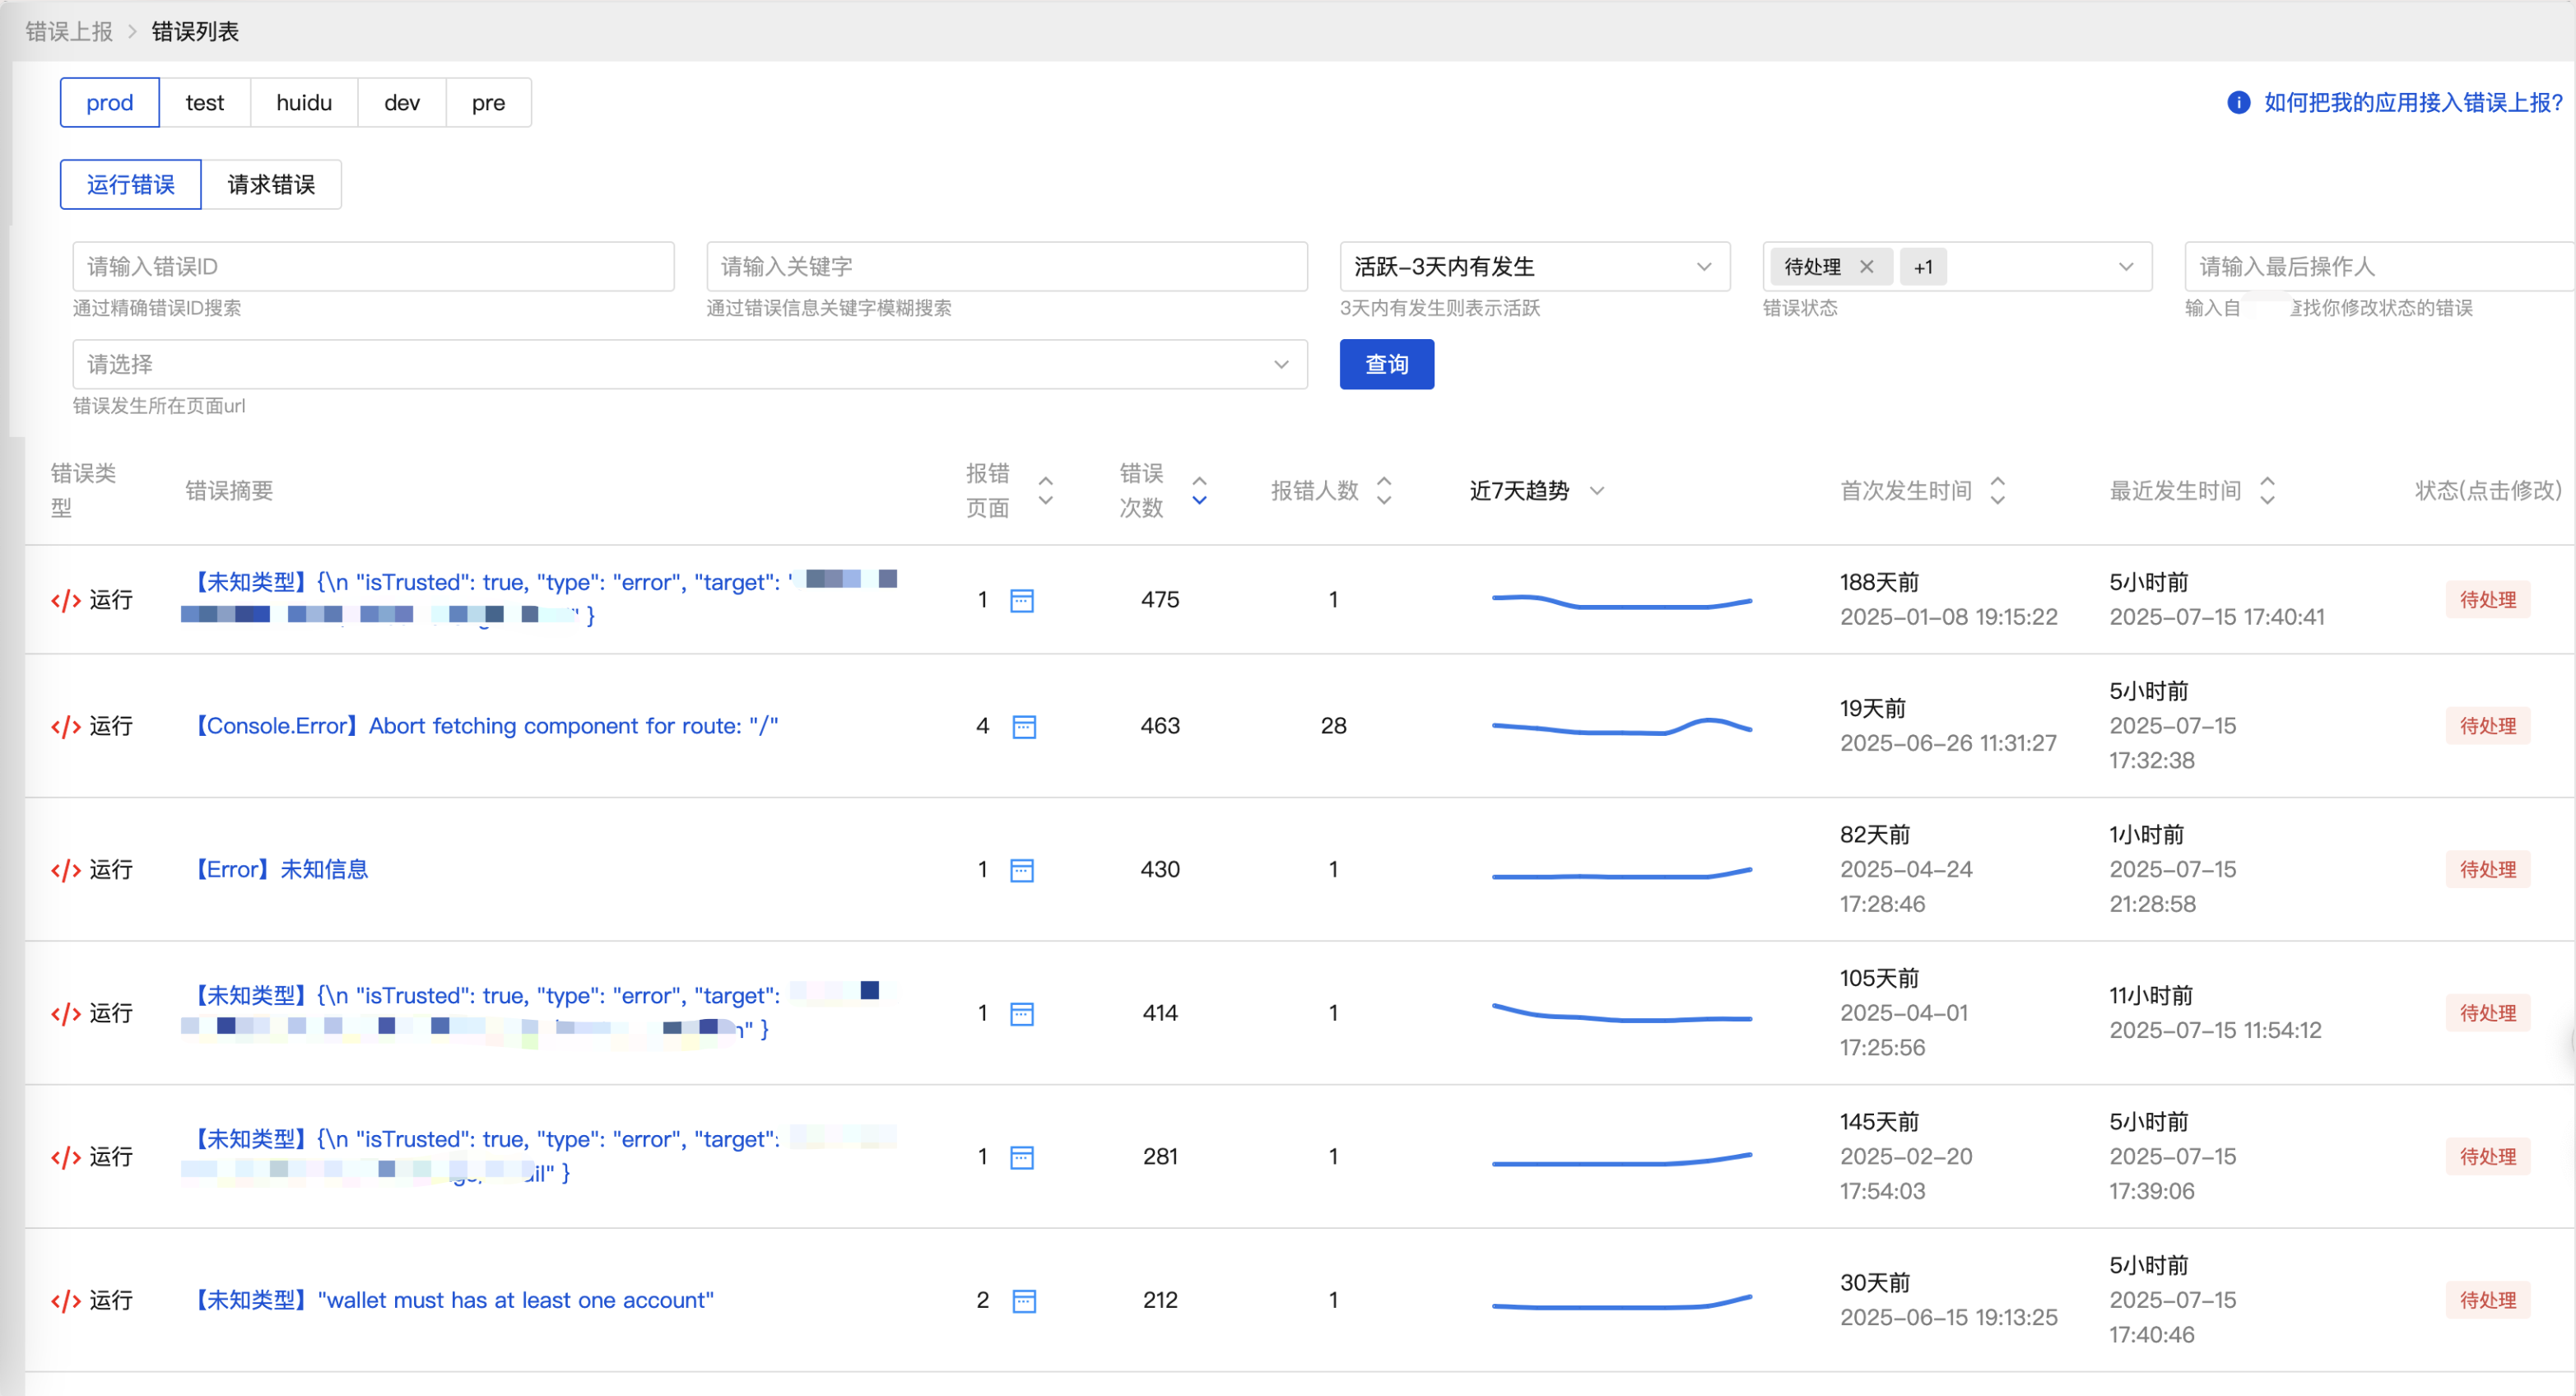Open page icon in the 475-errors row
This screenshot has height=1396, width=2576.
click(1021, 600)
